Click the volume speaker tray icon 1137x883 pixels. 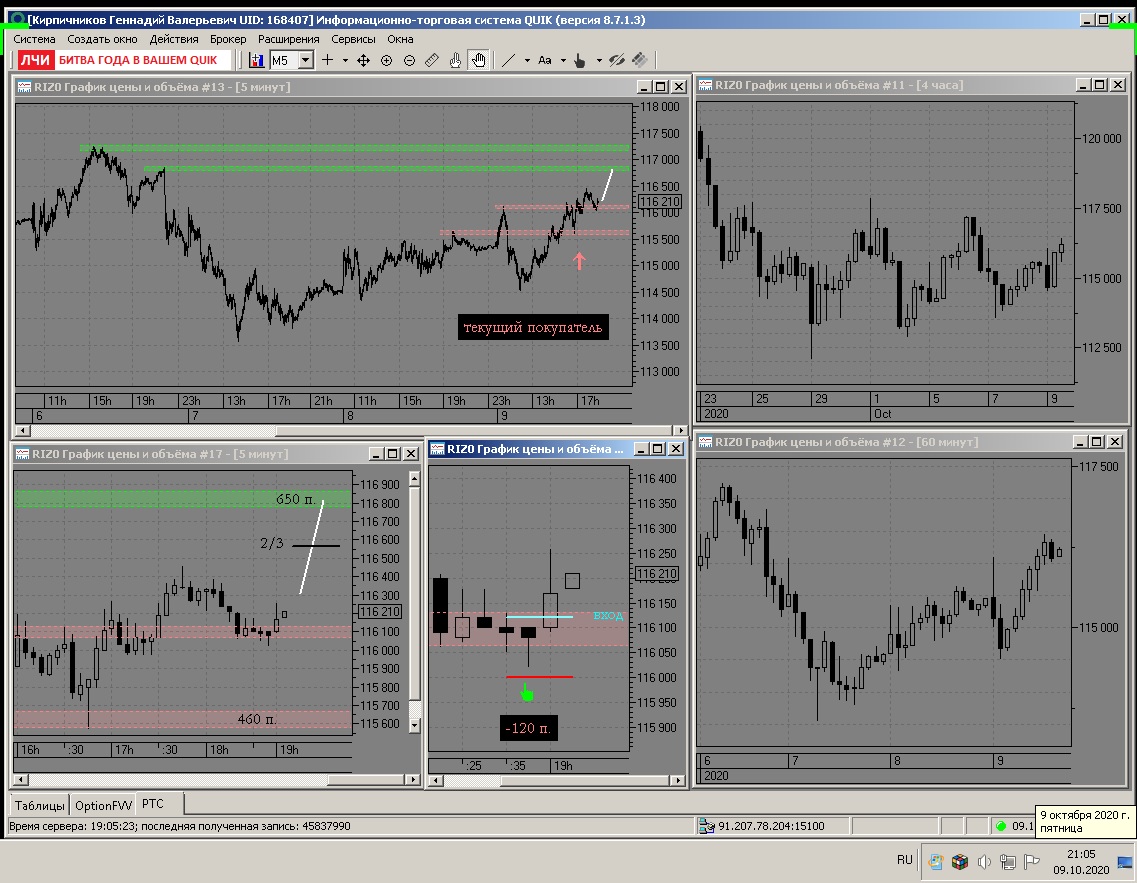[x=984, y=861]
